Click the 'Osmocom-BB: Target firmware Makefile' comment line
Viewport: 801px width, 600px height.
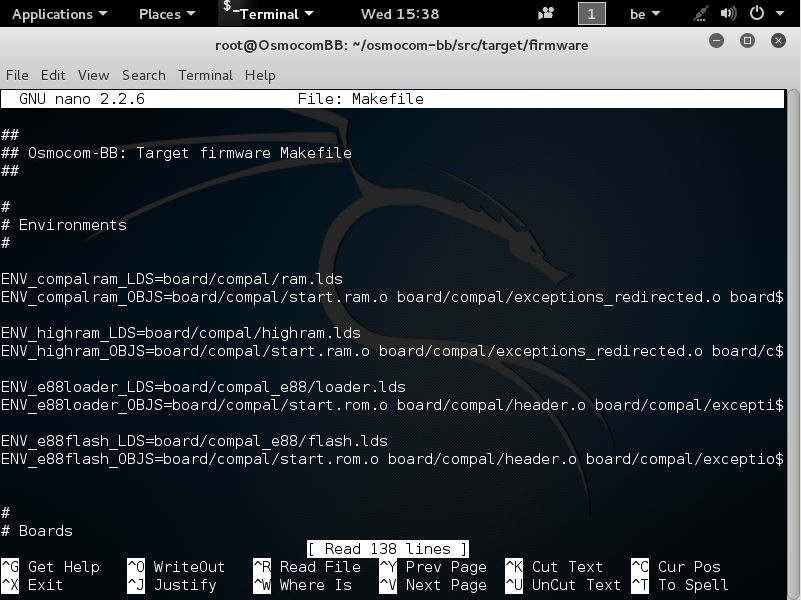click(176, 153)
